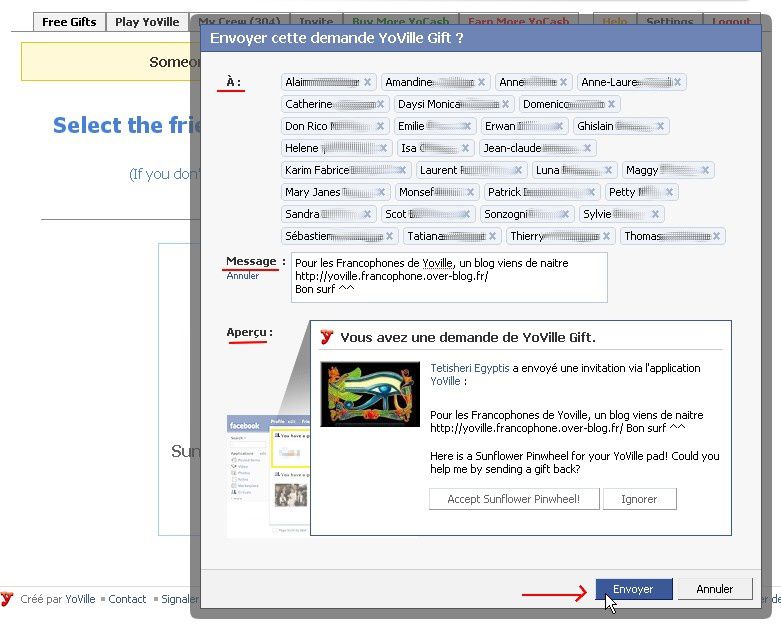Open the Contact link in footer
781x626 pixels.
127,599
